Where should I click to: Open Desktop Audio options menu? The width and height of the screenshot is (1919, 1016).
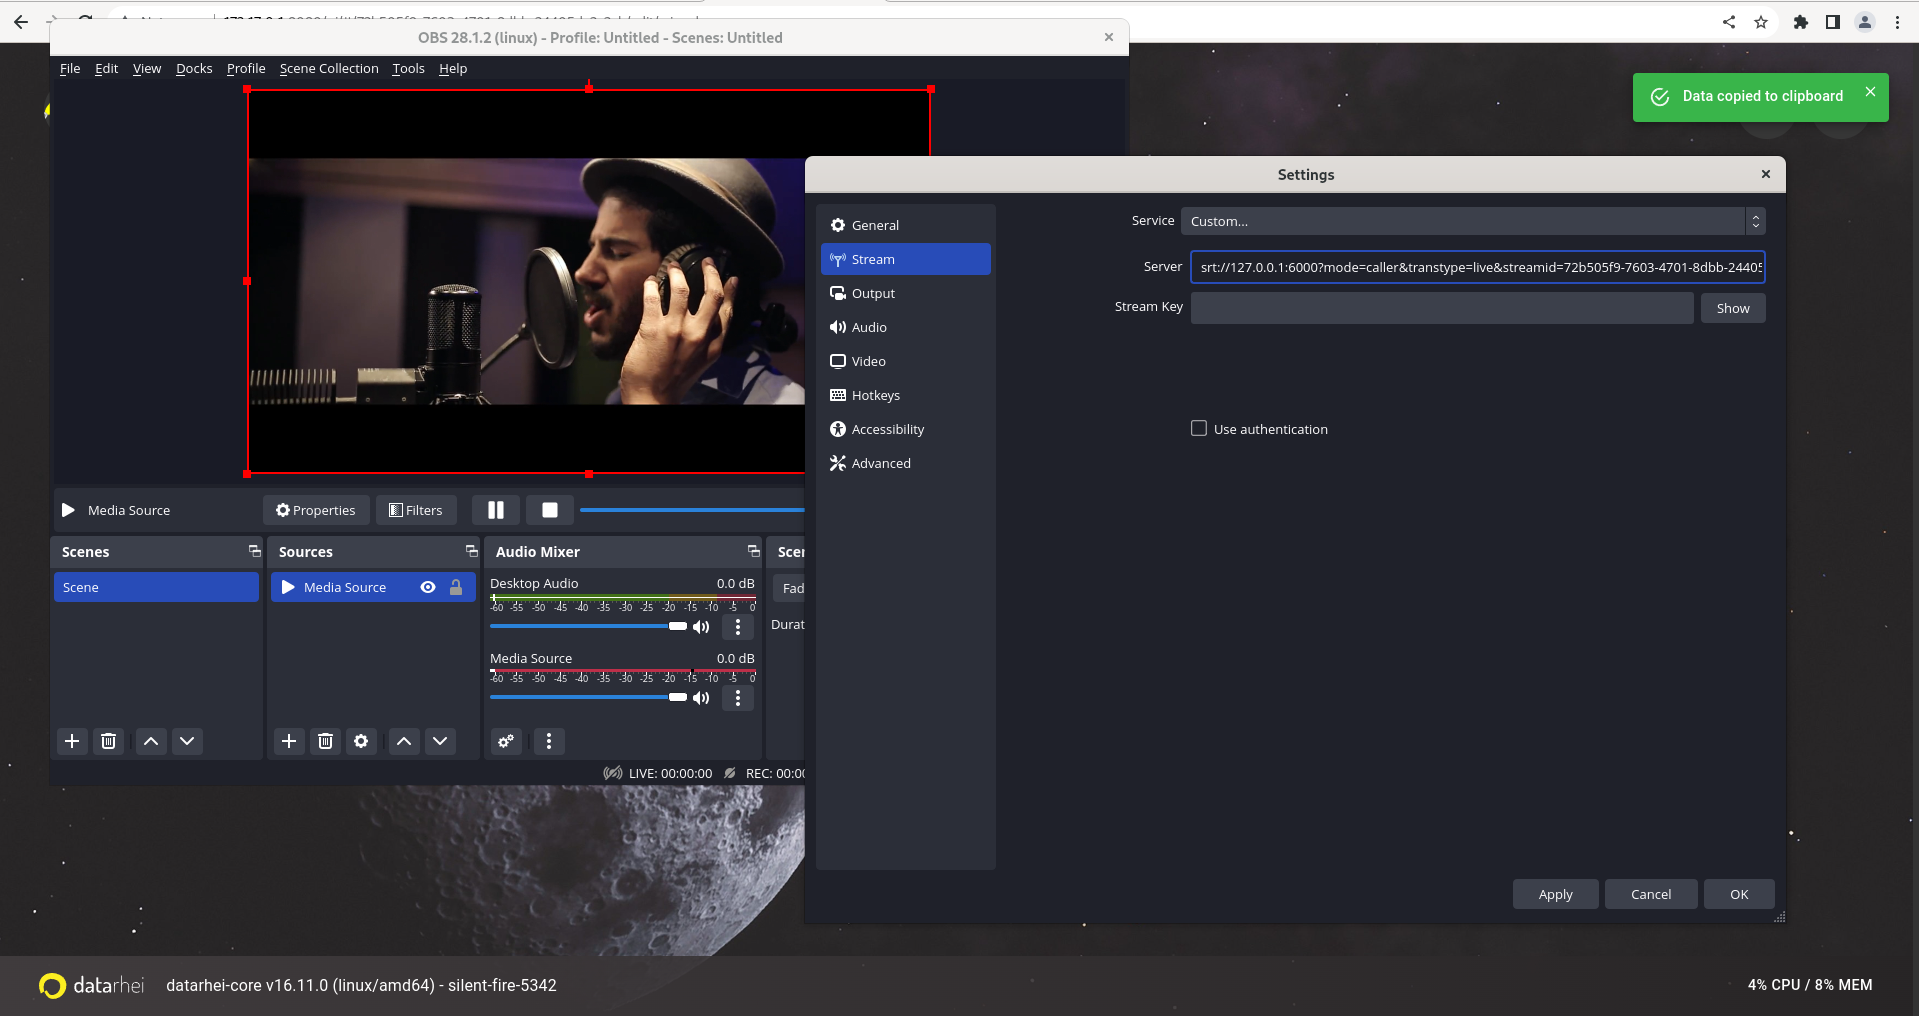(x=737, y=627)
